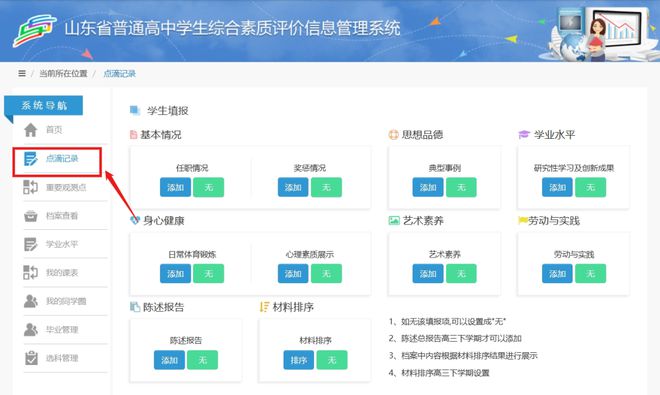
Task: Go to 首页 in system navigation
Action: (54, 130)
